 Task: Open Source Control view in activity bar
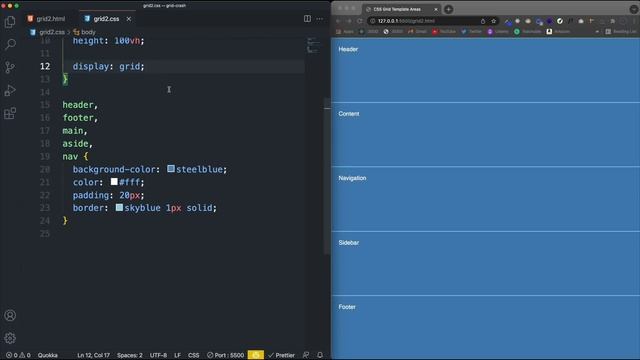pos(10,67)
